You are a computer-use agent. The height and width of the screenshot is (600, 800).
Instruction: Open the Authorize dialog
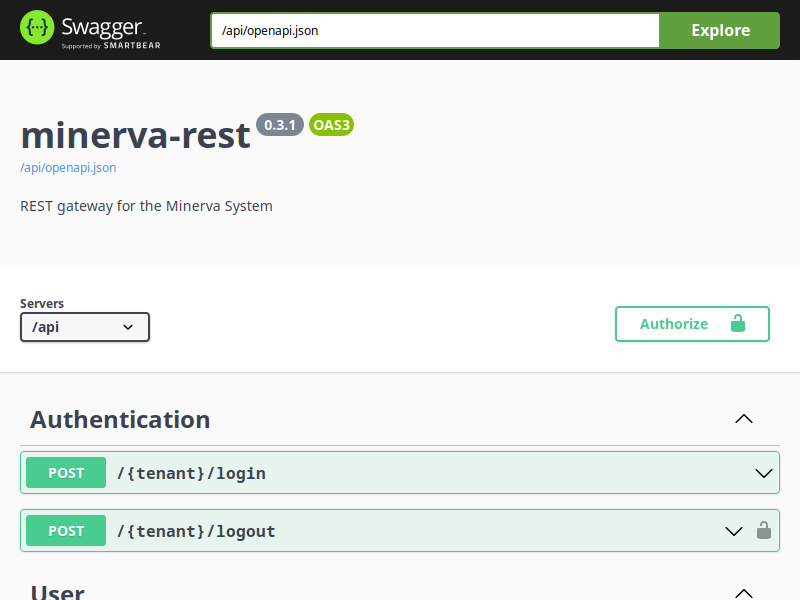point(692,324)
